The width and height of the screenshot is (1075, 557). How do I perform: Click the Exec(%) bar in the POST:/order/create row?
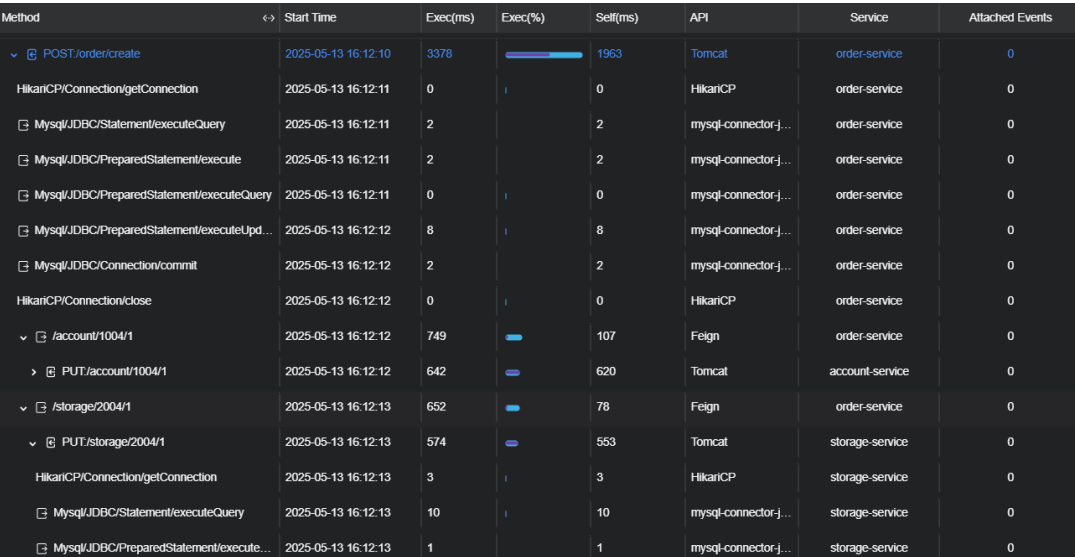(x=544, y=55)
